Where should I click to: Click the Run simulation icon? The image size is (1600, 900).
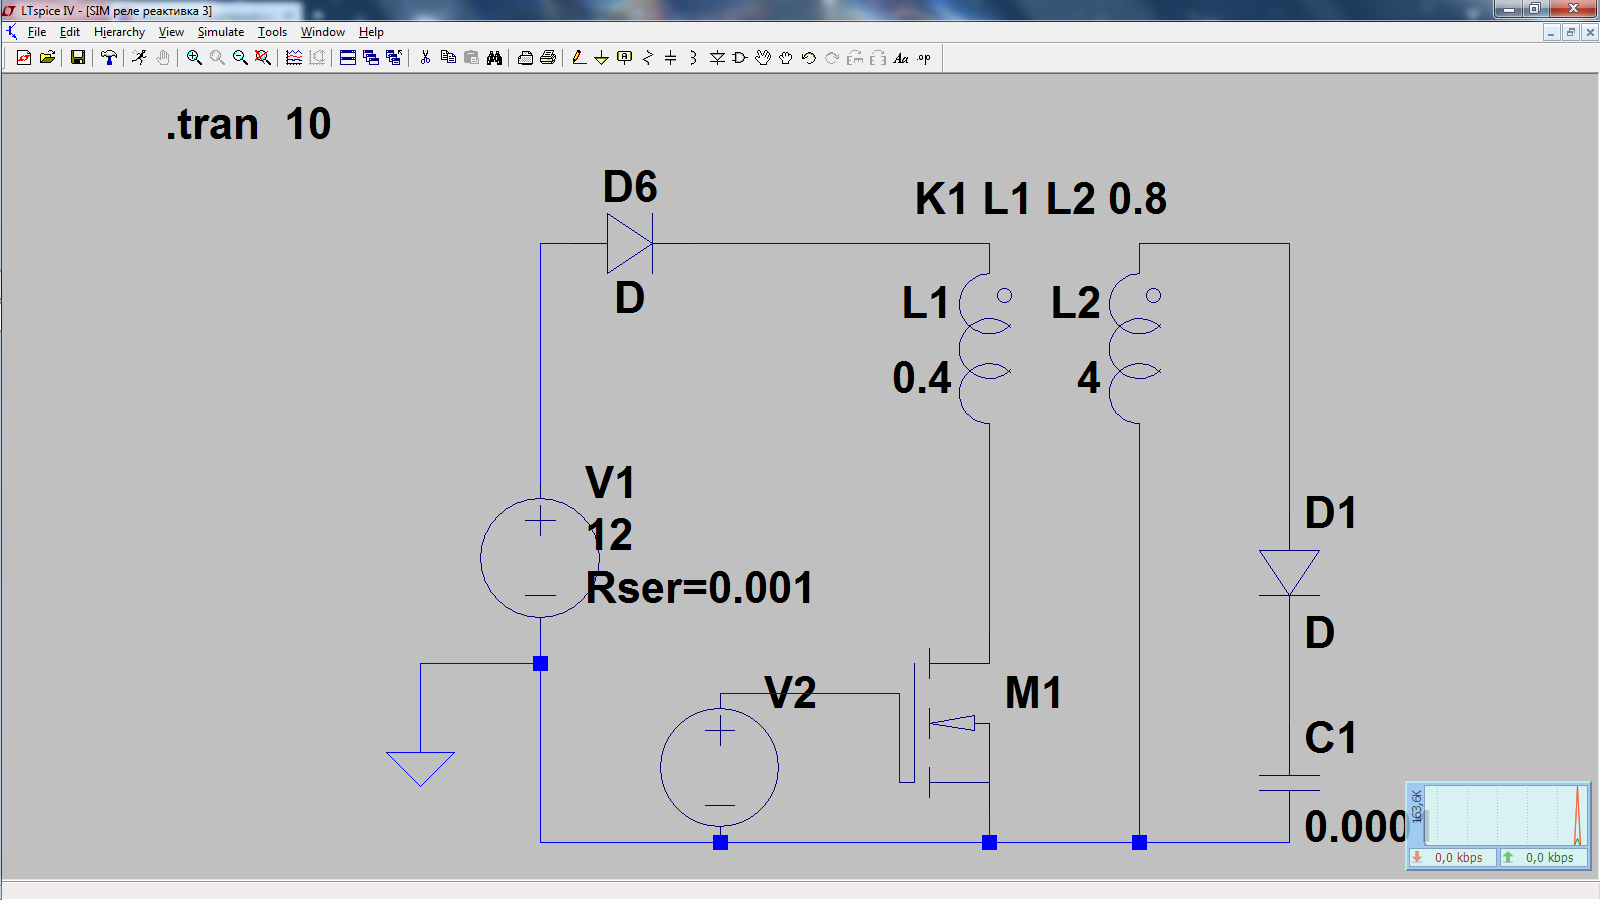139,58
